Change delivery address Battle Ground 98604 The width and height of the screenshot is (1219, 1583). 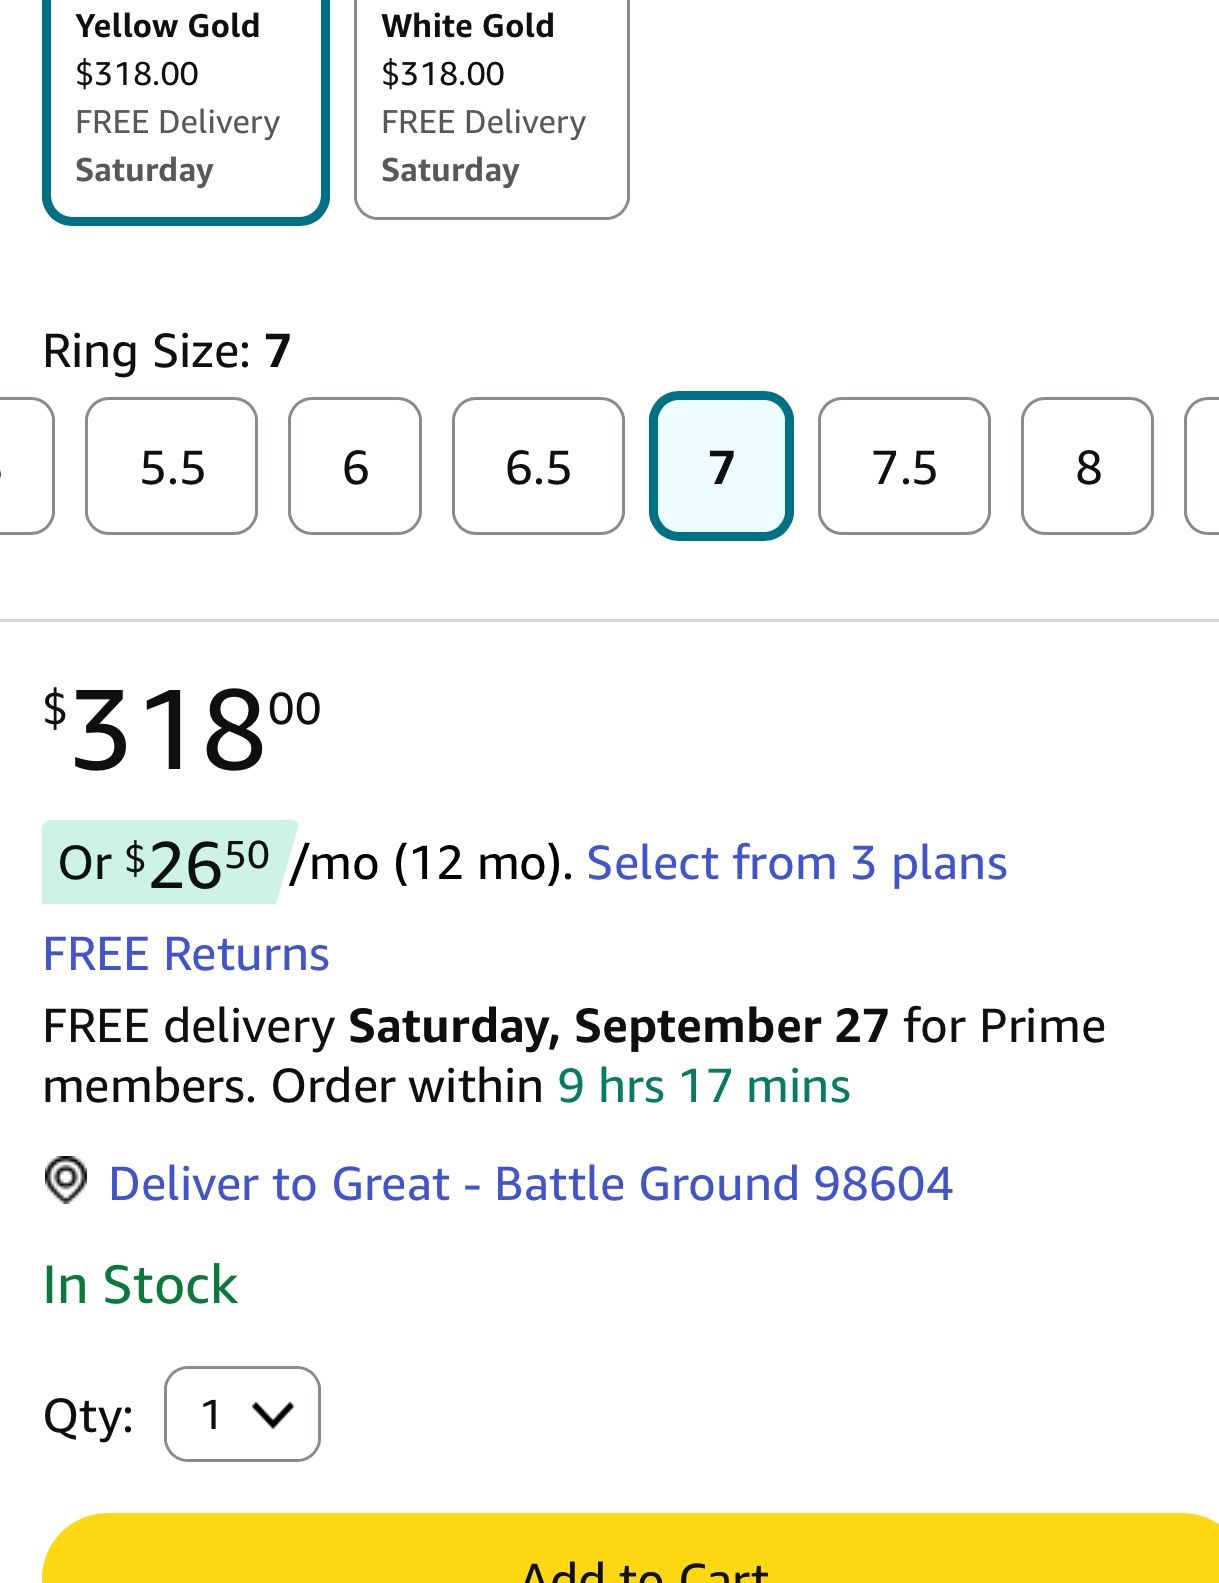click(531, 1183)
